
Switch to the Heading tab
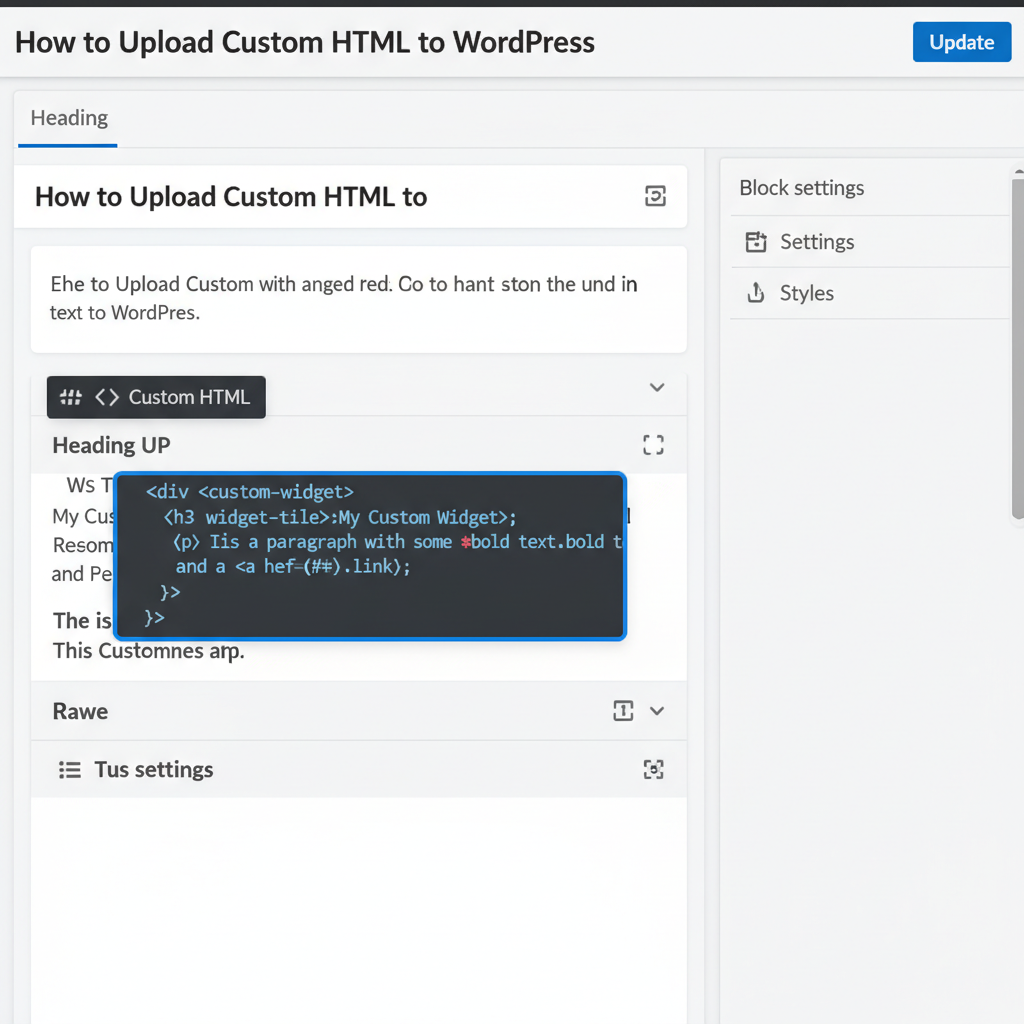coord(69,118)
